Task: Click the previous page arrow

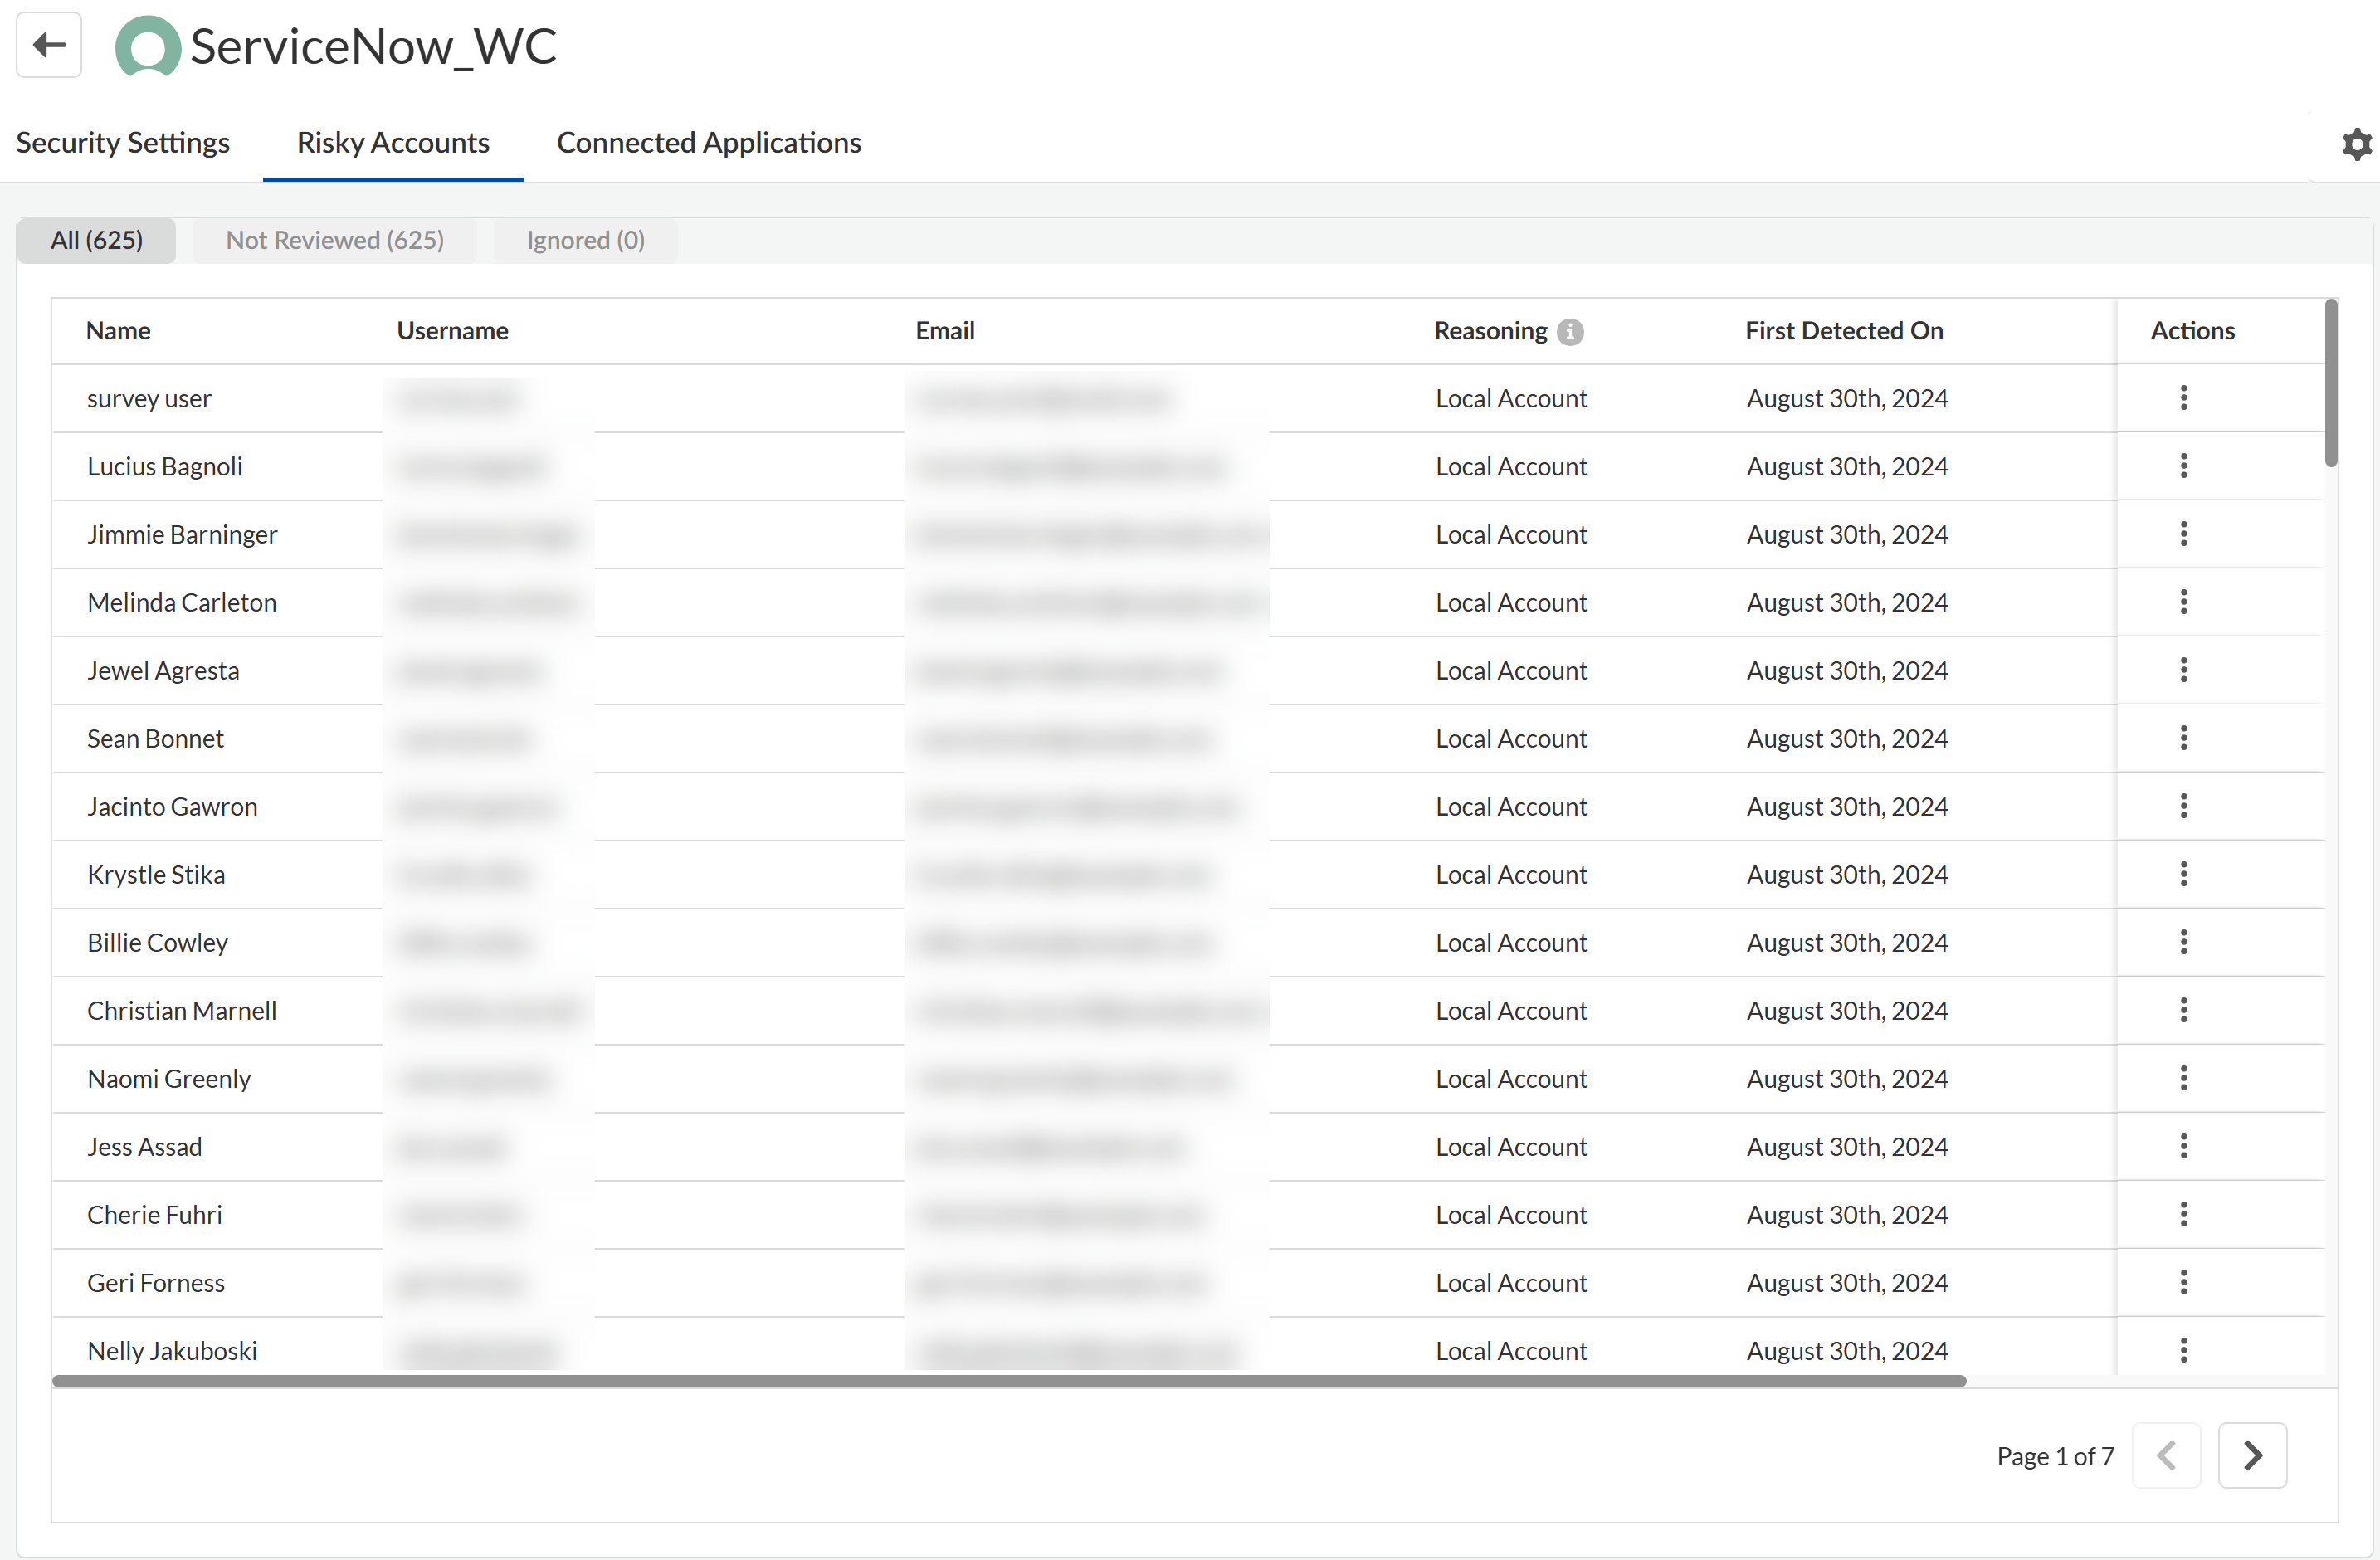Action: click(x=2166, y=1455)
